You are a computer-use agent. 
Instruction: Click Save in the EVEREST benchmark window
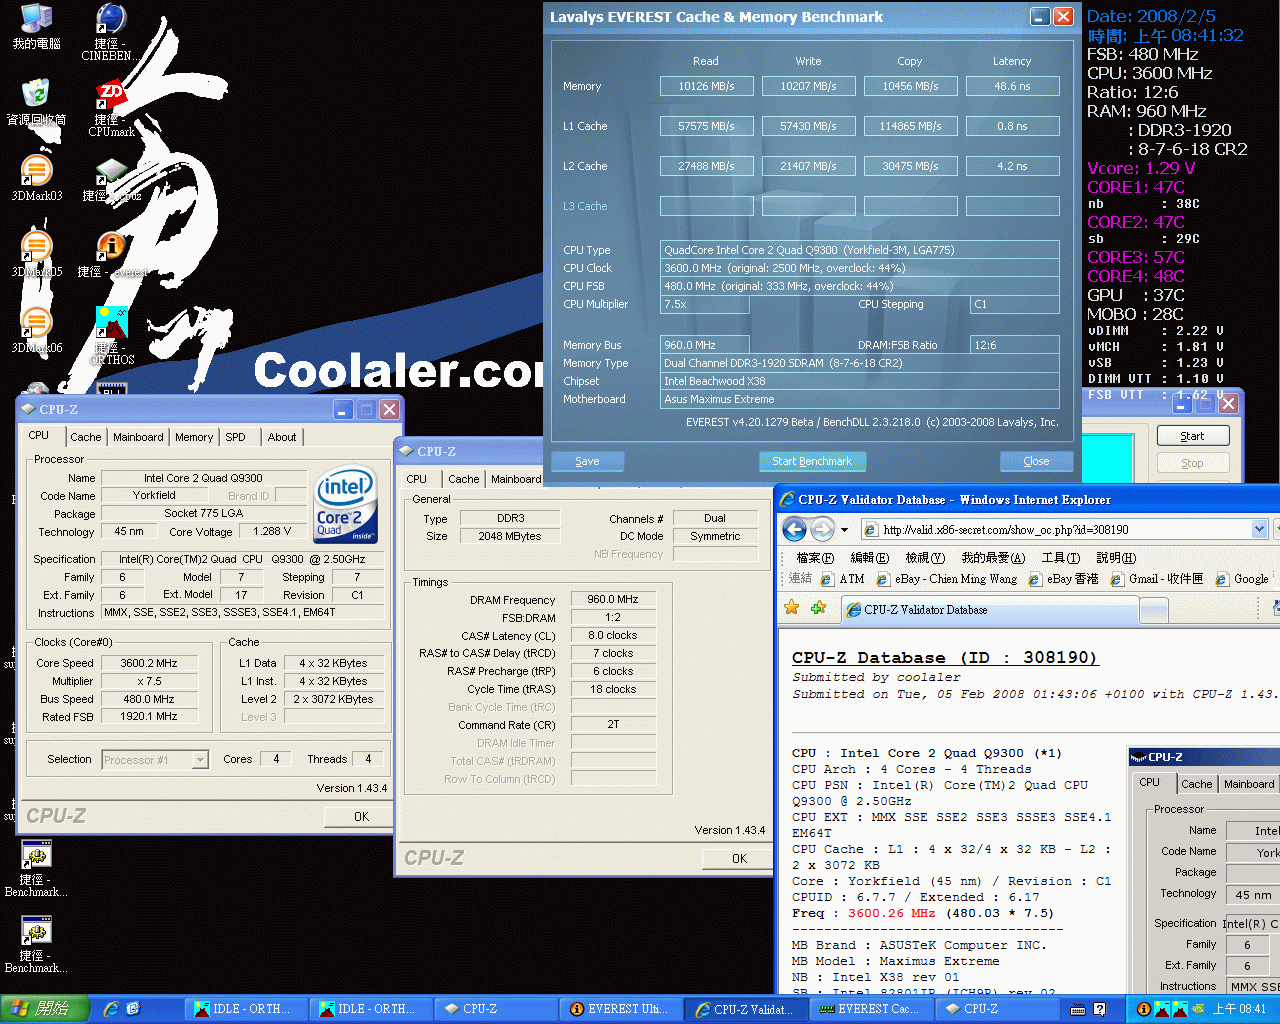point(587,461)
